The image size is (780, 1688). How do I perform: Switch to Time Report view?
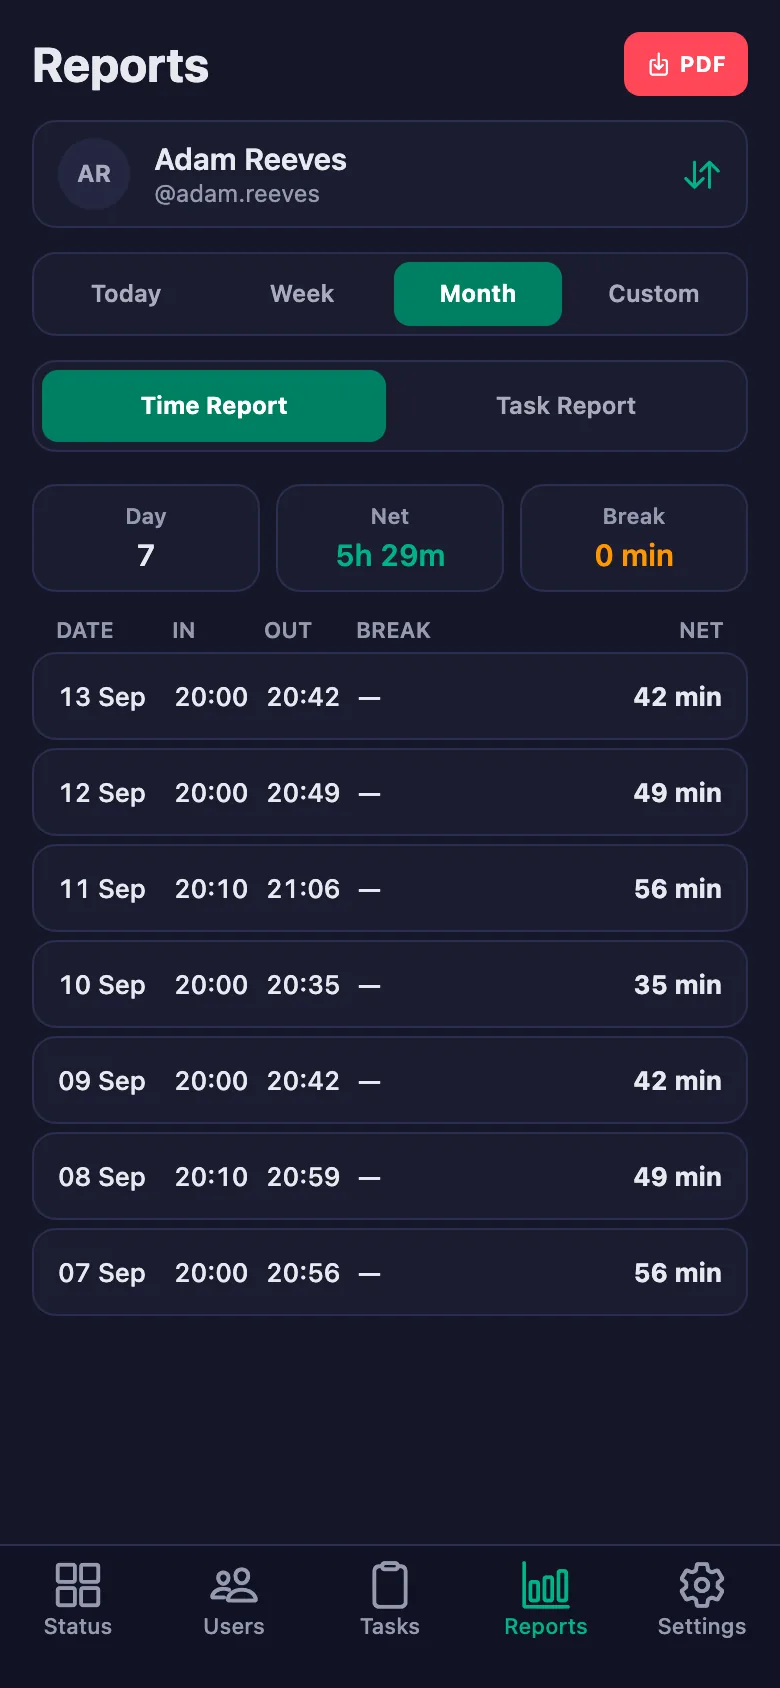point(214,406)
